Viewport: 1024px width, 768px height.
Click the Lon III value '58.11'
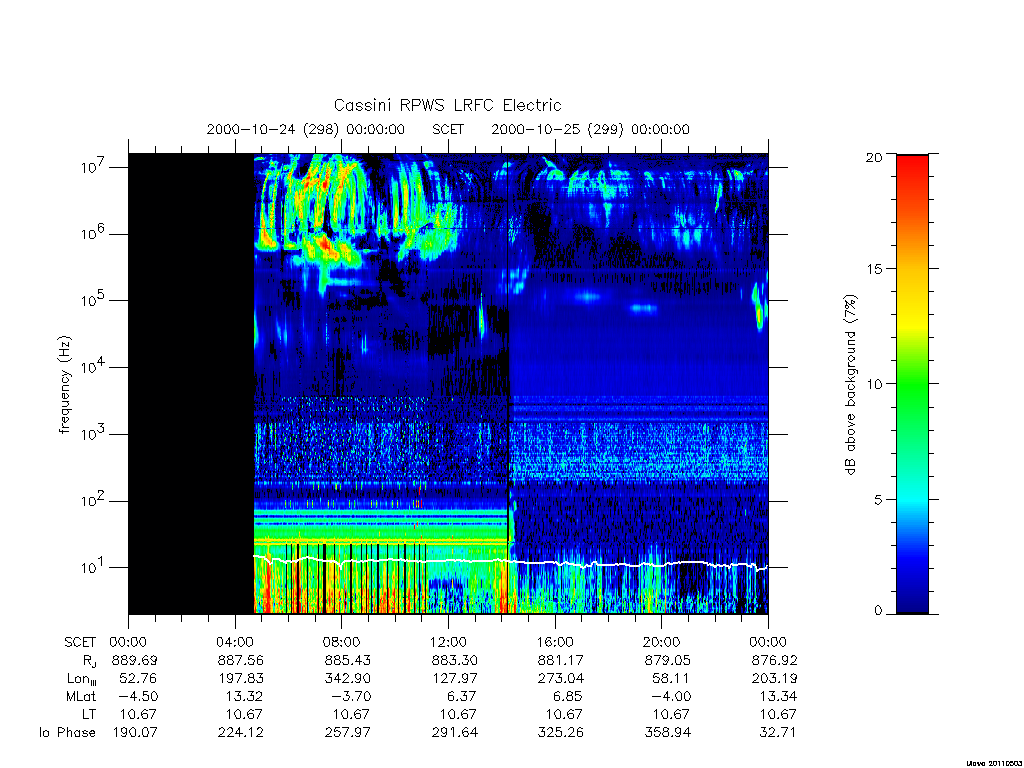(671, 679)
